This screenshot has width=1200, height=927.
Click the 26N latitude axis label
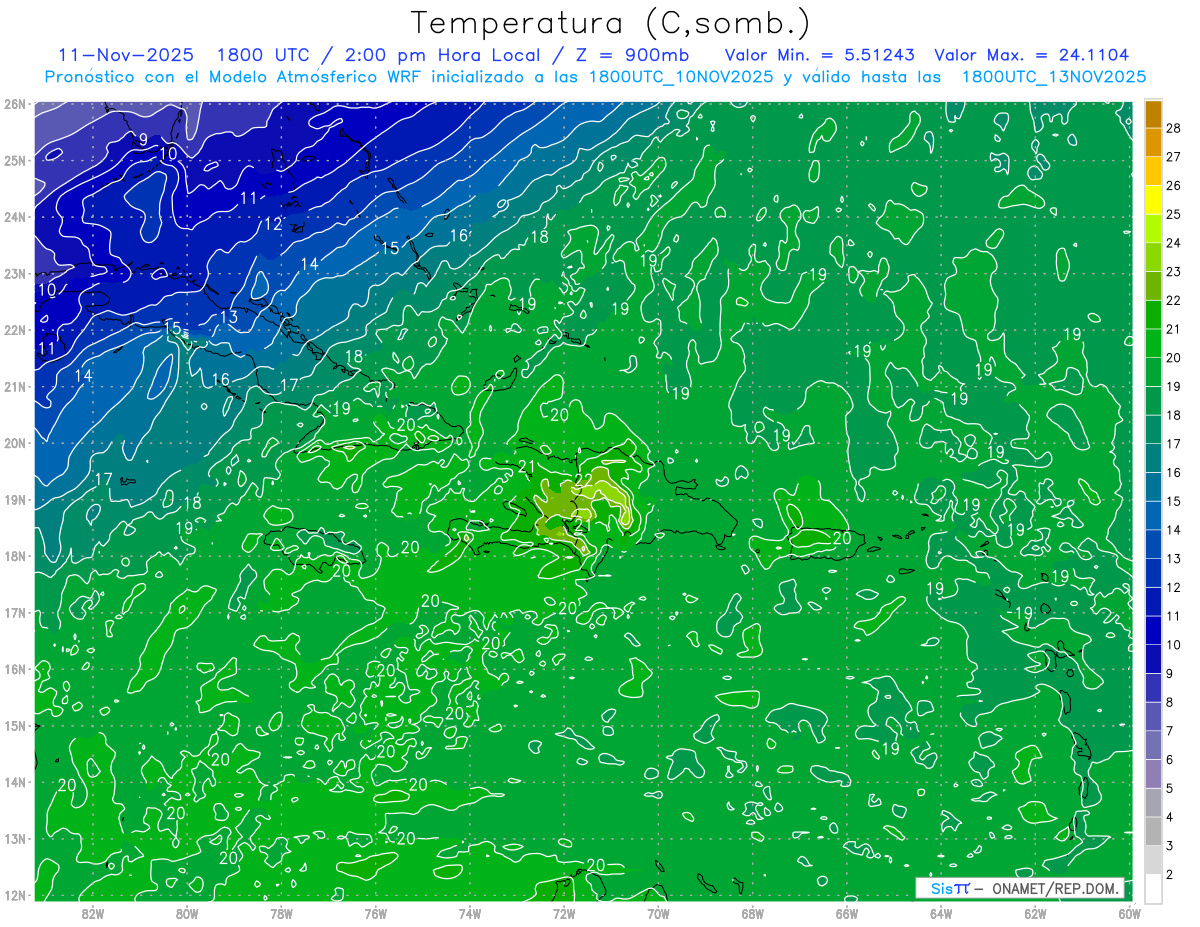[x=15, y=104]
